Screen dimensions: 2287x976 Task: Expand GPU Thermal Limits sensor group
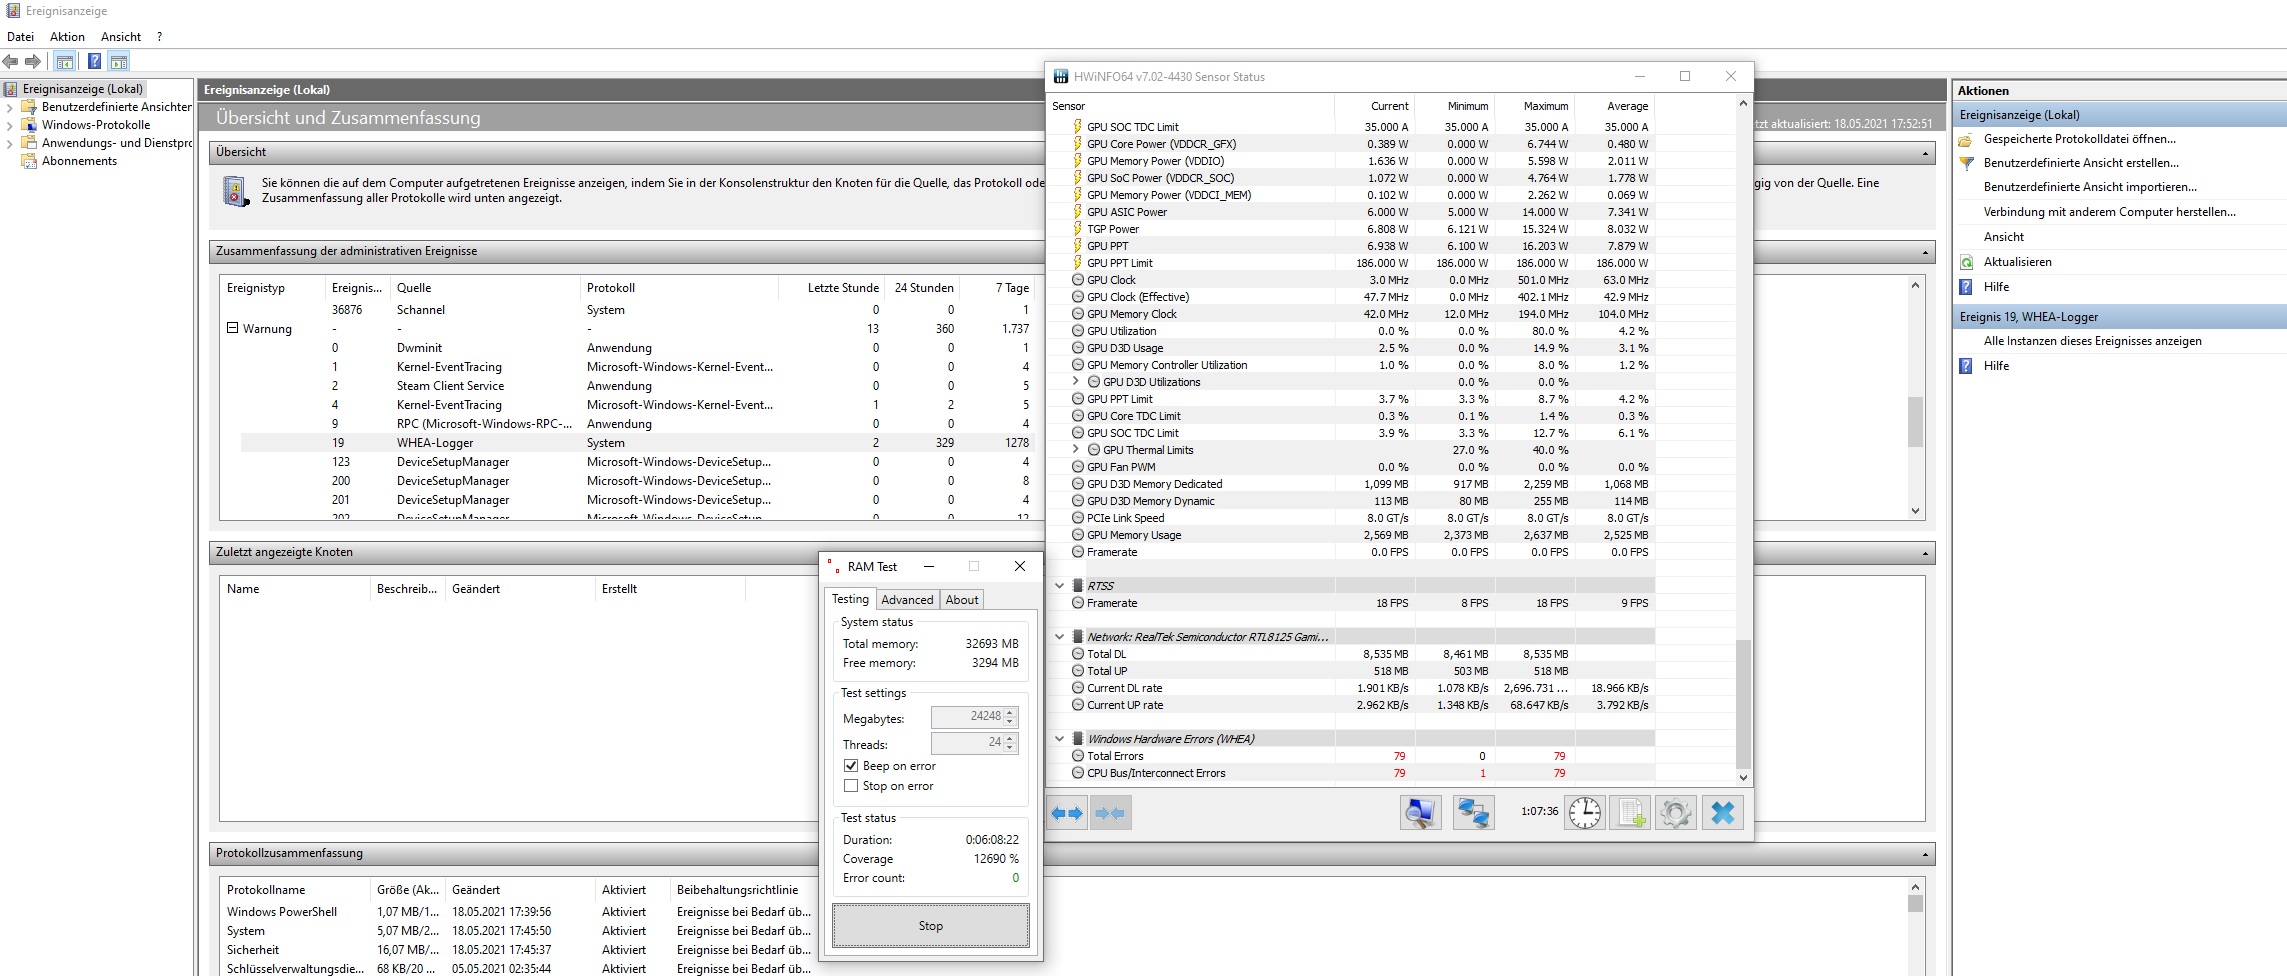(1075, 450)
